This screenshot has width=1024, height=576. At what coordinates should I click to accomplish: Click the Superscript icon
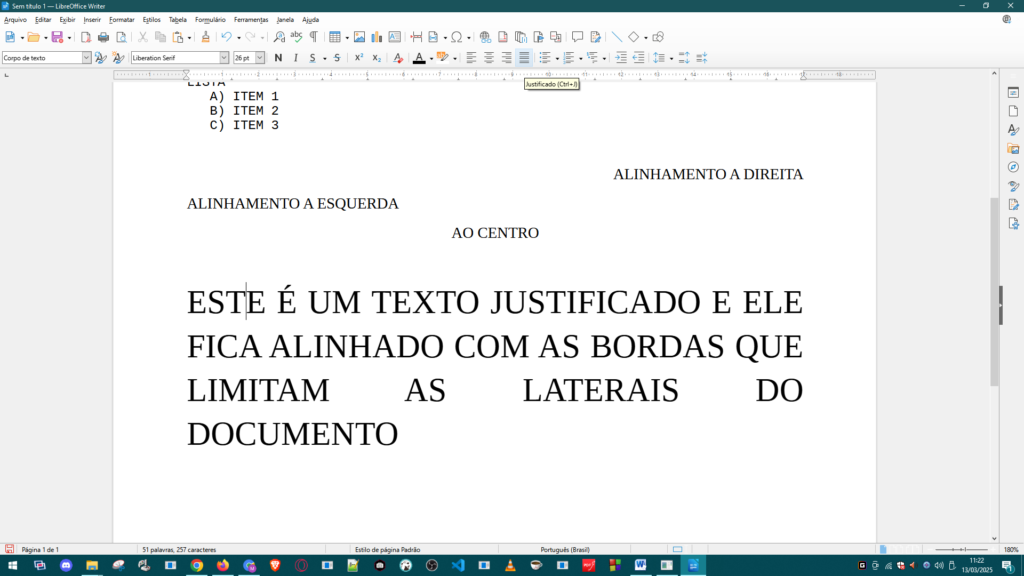click(x=359, y=58)
